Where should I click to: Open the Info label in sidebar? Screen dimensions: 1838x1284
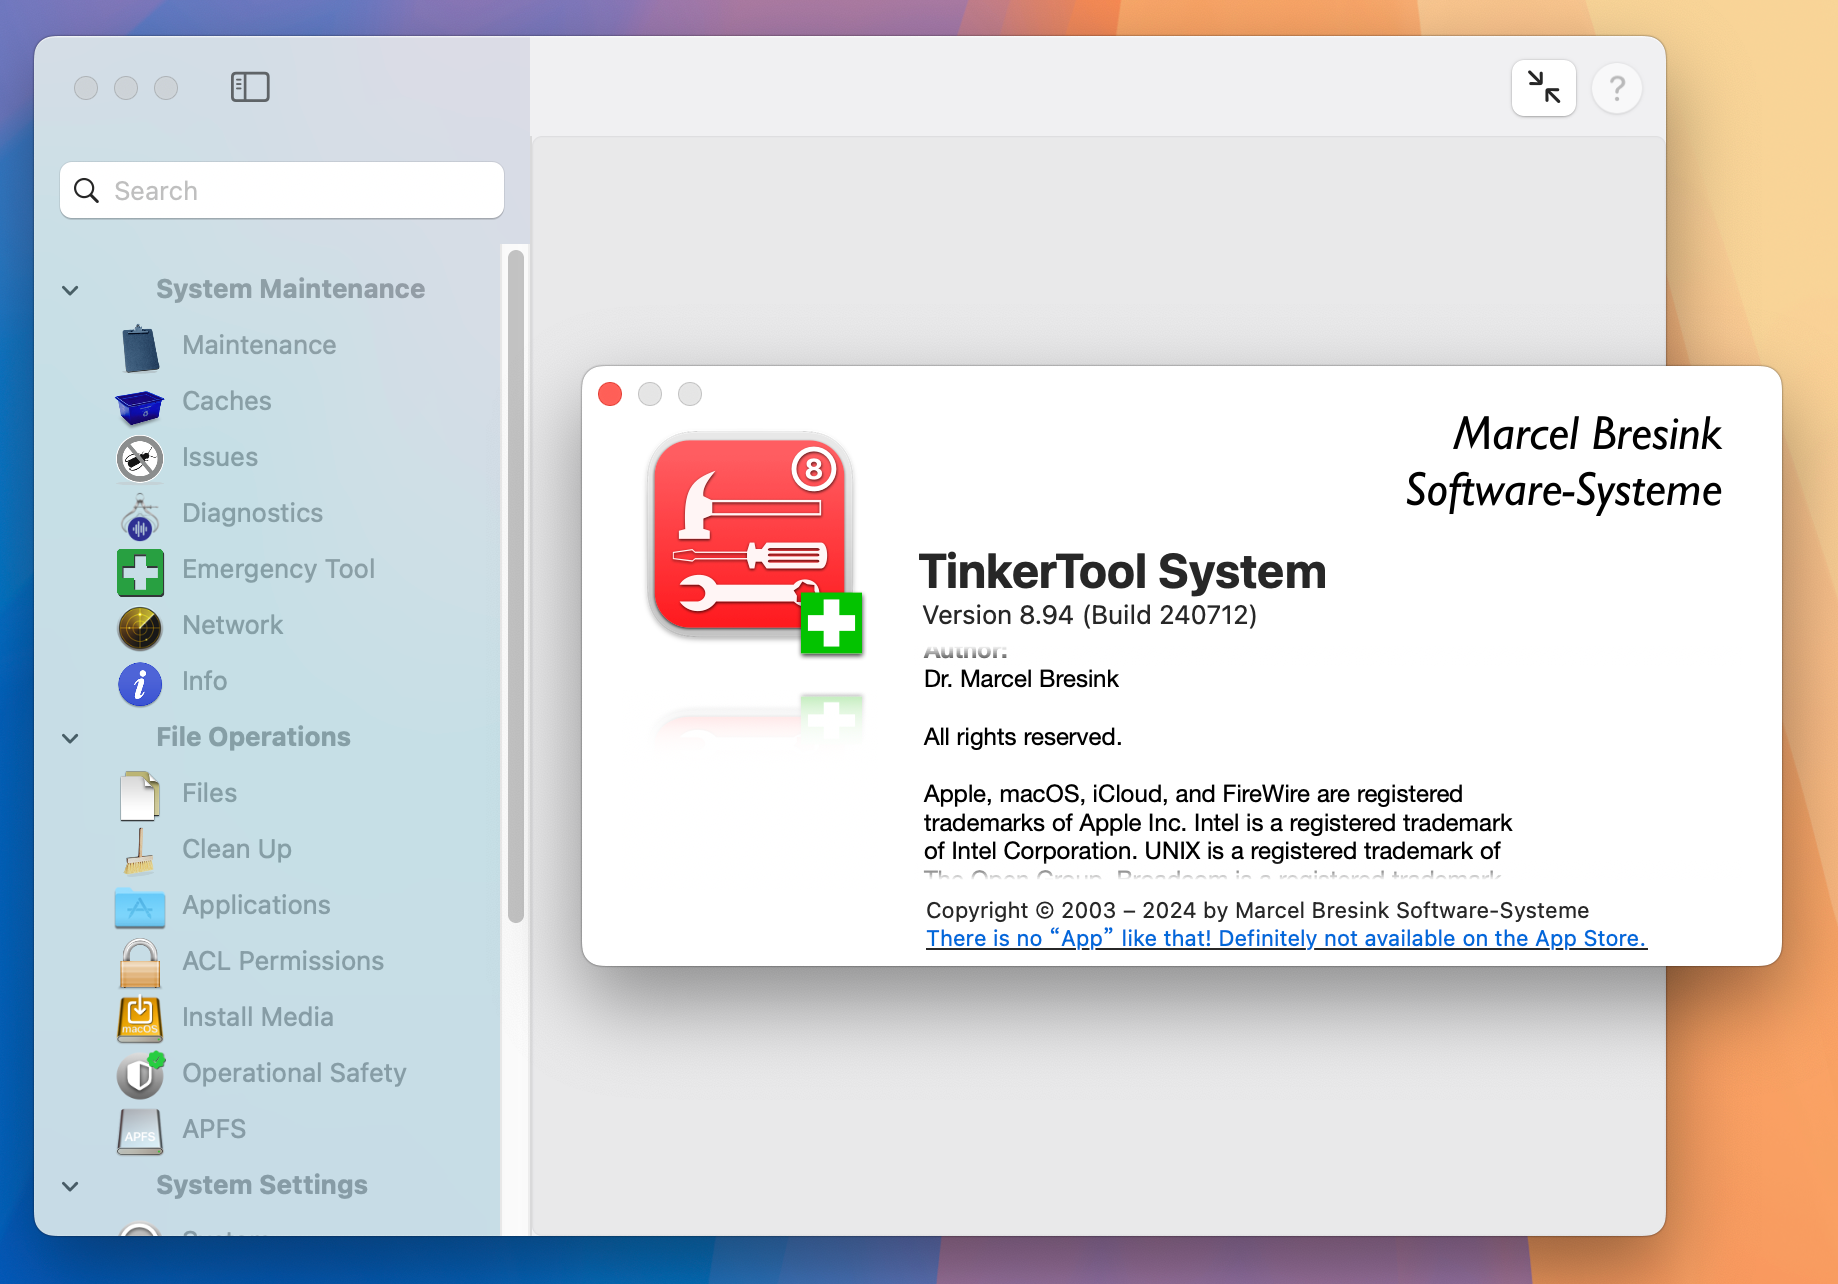(x=204, y=681)
